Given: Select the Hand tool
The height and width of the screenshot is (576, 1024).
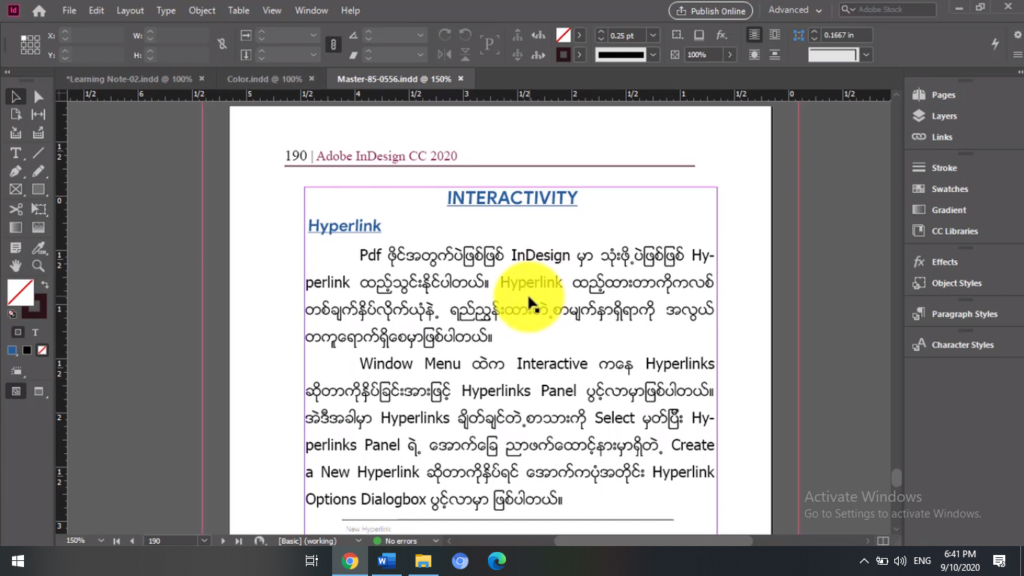Looking at the screenshot, I should click(x=16, y=266).
